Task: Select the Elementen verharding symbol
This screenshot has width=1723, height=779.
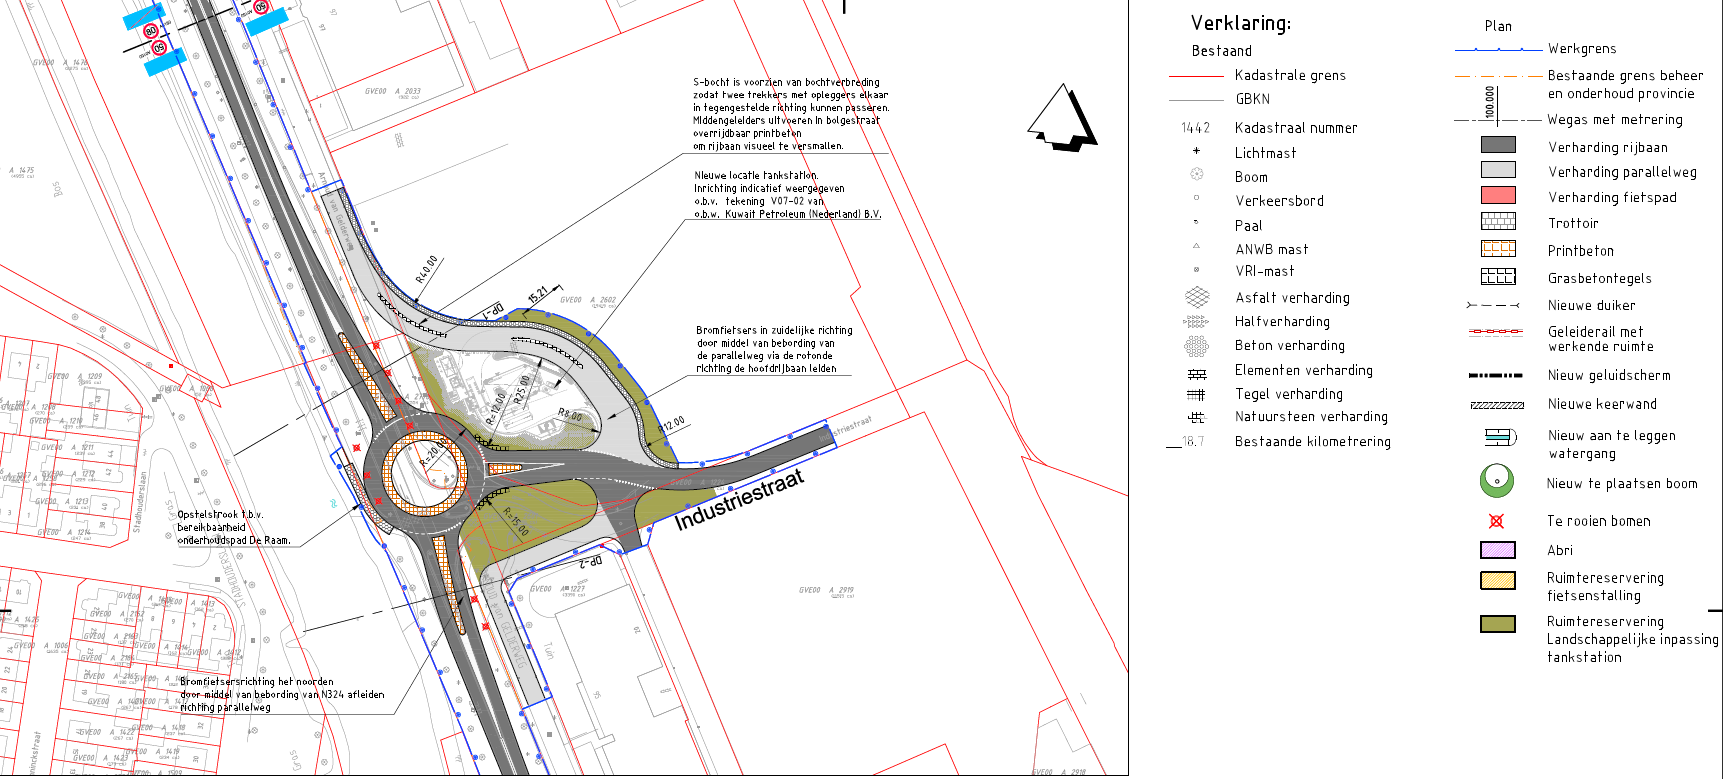Action: [1196, 374]
